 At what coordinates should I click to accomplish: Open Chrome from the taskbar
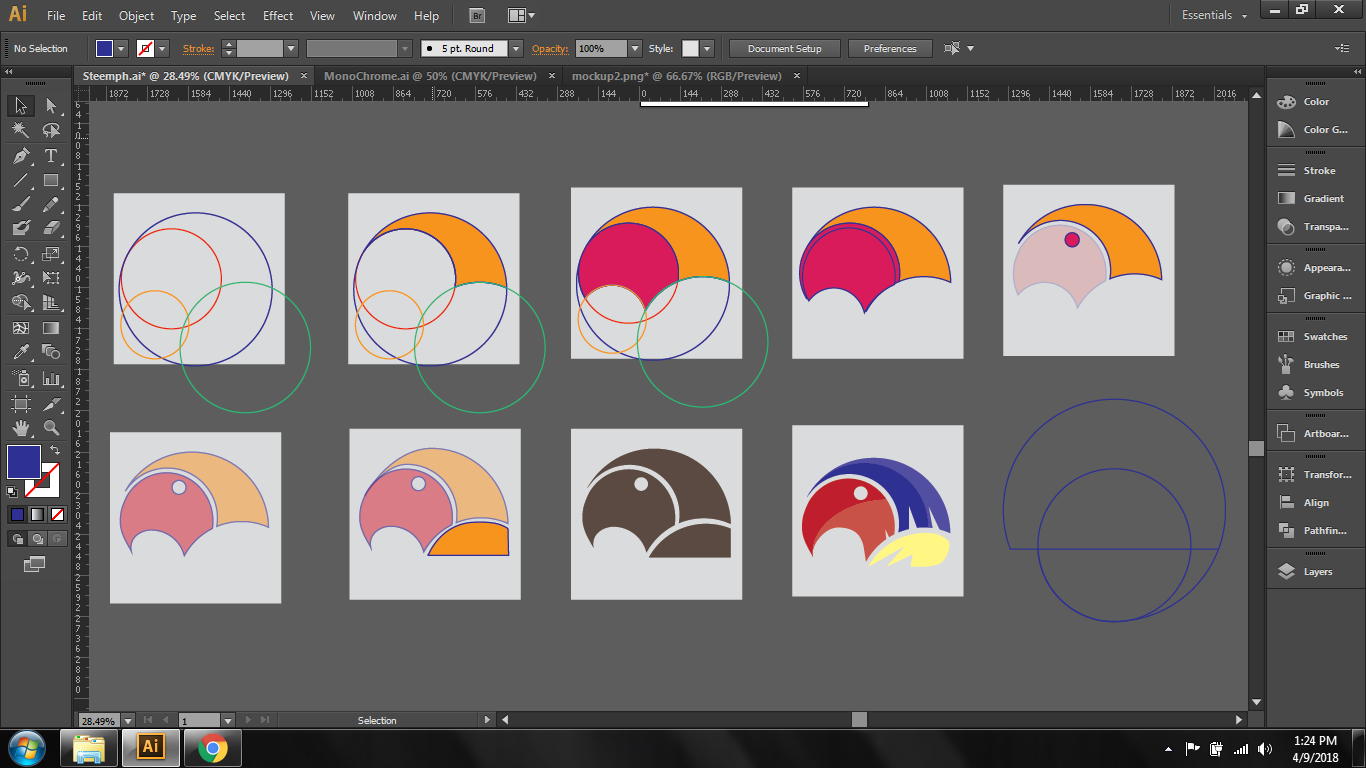click(x=212, y=748)
